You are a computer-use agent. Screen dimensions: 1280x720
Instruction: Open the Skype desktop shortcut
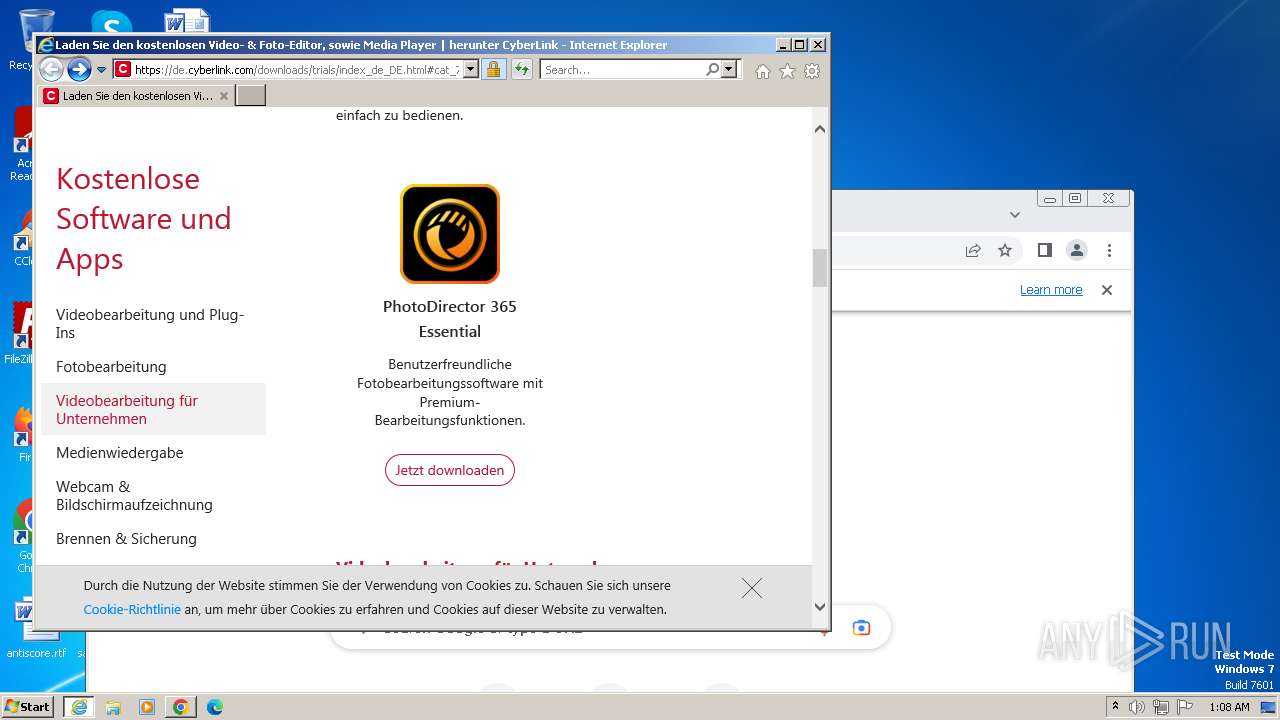(x=111, y=20)
